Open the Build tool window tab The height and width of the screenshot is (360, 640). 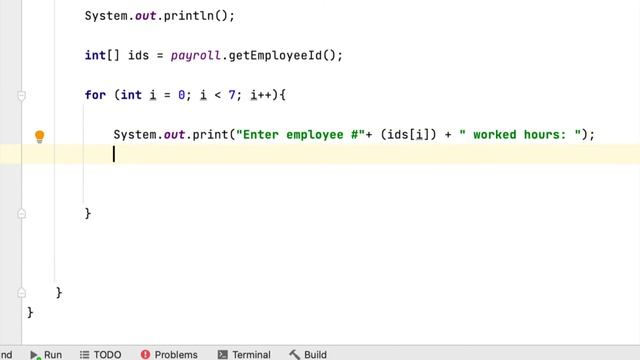308,354
